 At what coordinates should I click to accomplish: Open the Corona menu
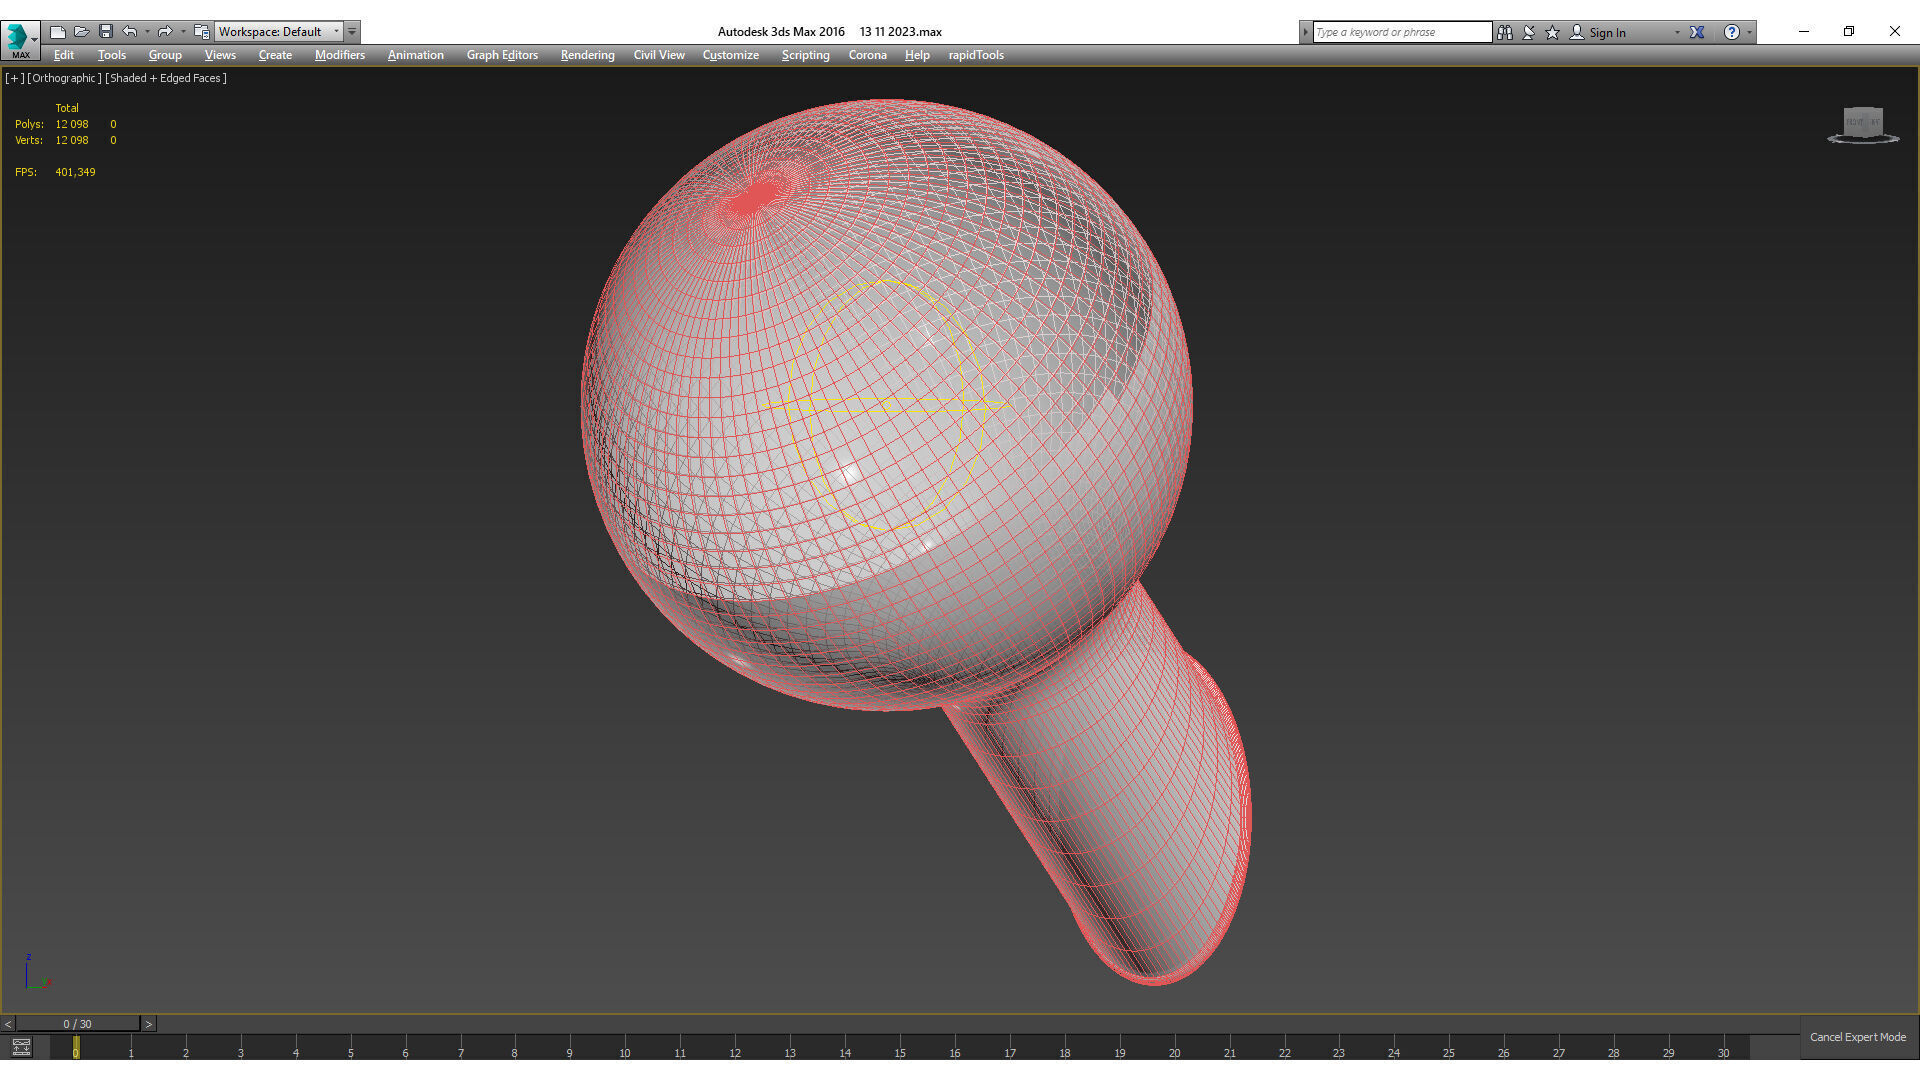[868, 55]
